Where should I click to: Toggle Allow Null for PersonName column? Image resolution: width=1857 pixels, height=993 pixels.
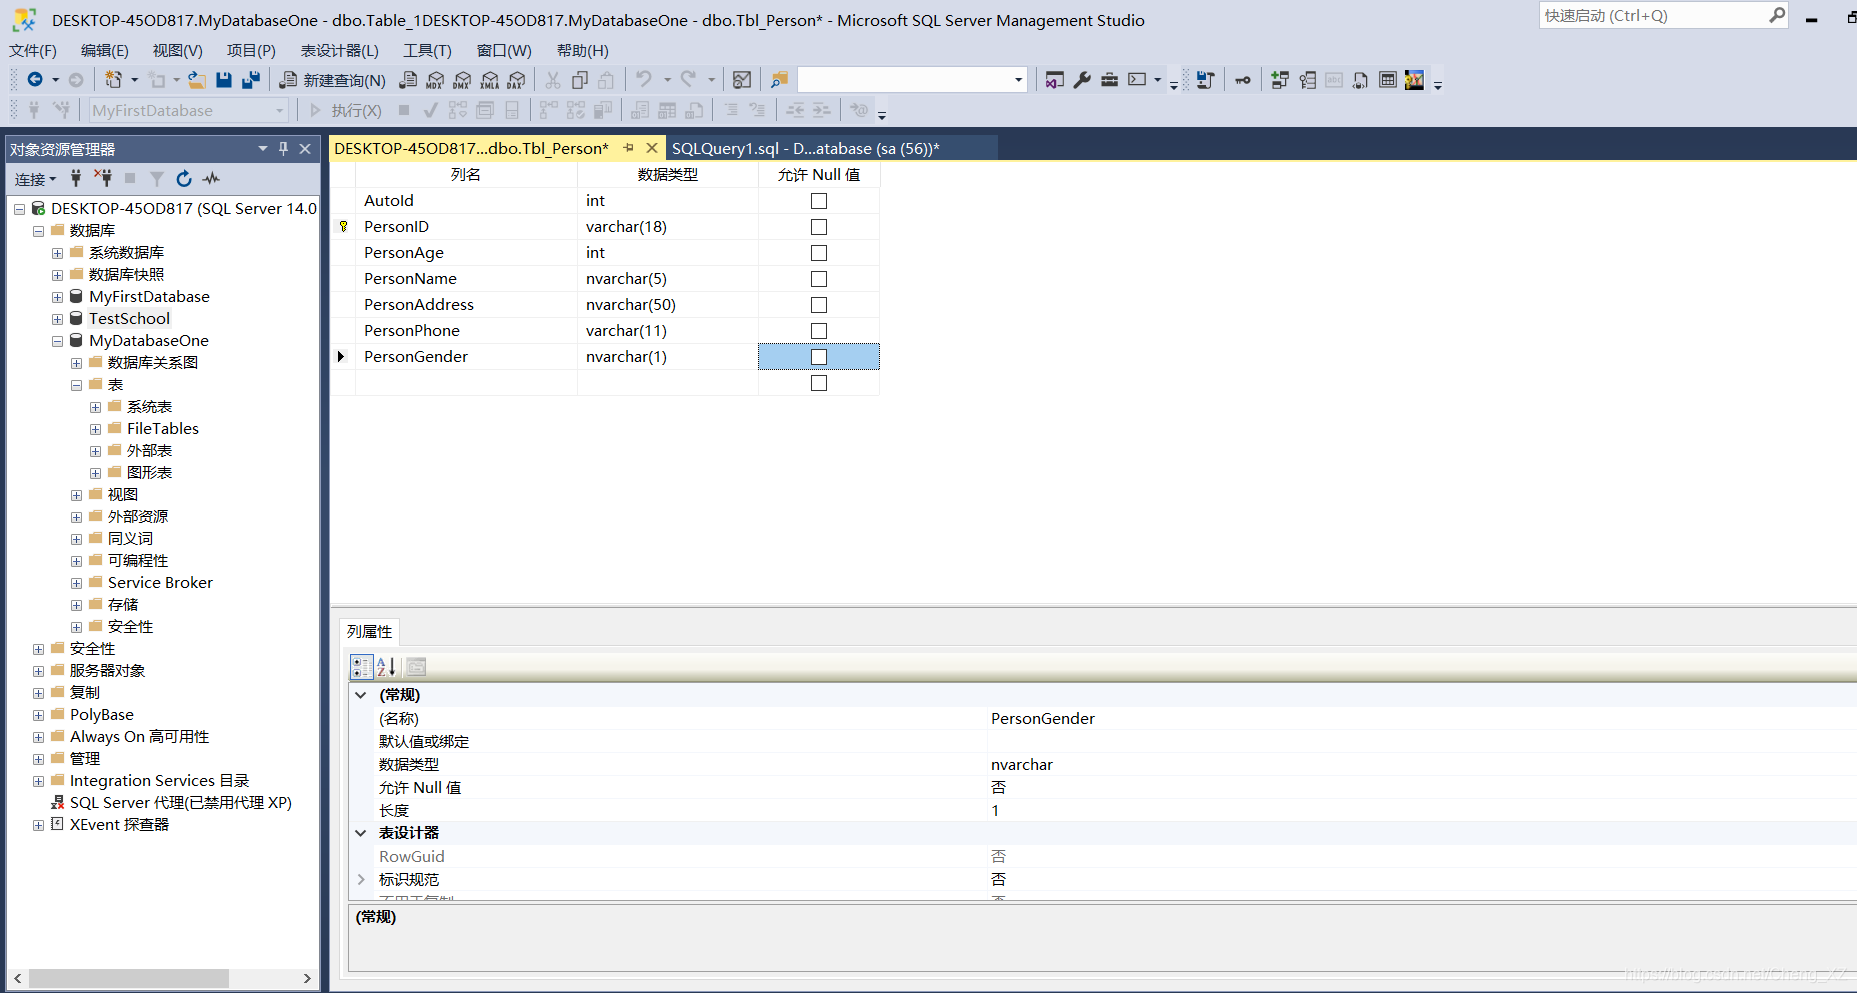coord(819,279)
